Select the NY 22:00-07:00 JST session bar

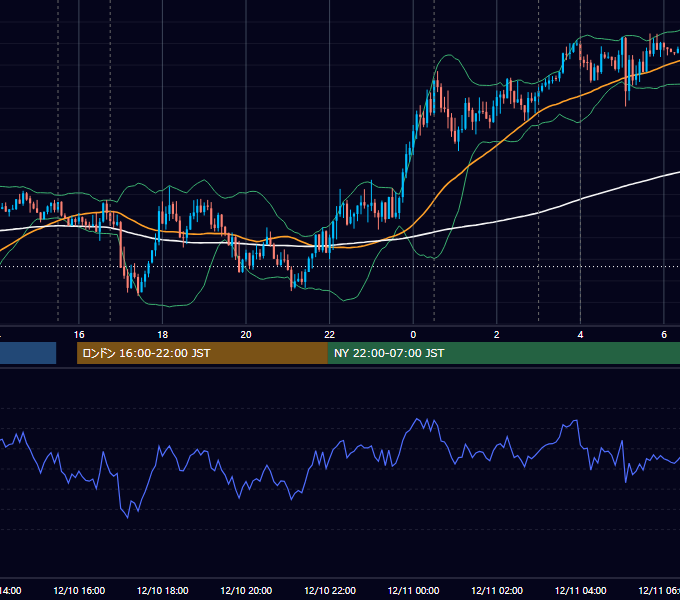(503, 353)
